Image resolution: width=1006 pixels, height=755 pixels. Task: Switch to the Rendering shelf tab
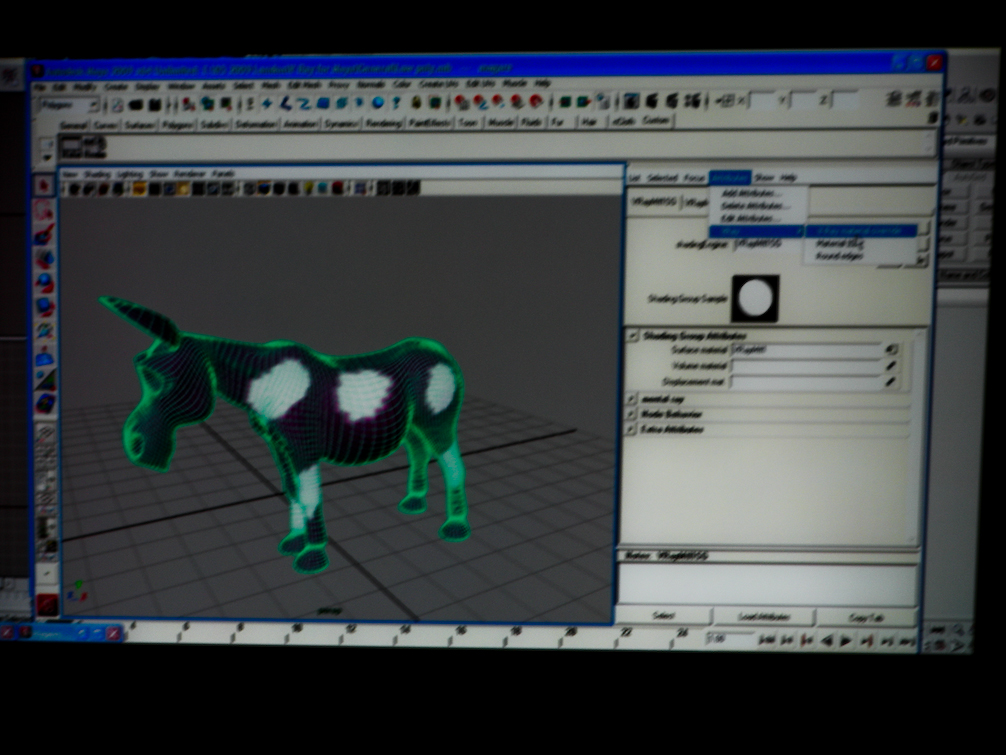point(383,123)
